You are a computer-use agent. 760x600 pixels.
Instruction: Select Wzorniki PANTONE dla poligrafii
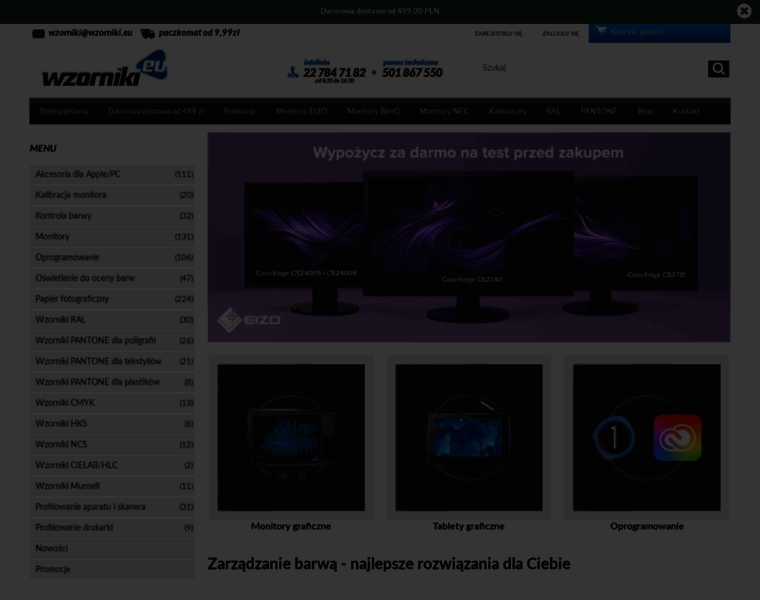pyautogui.click(x=112, y=341)
